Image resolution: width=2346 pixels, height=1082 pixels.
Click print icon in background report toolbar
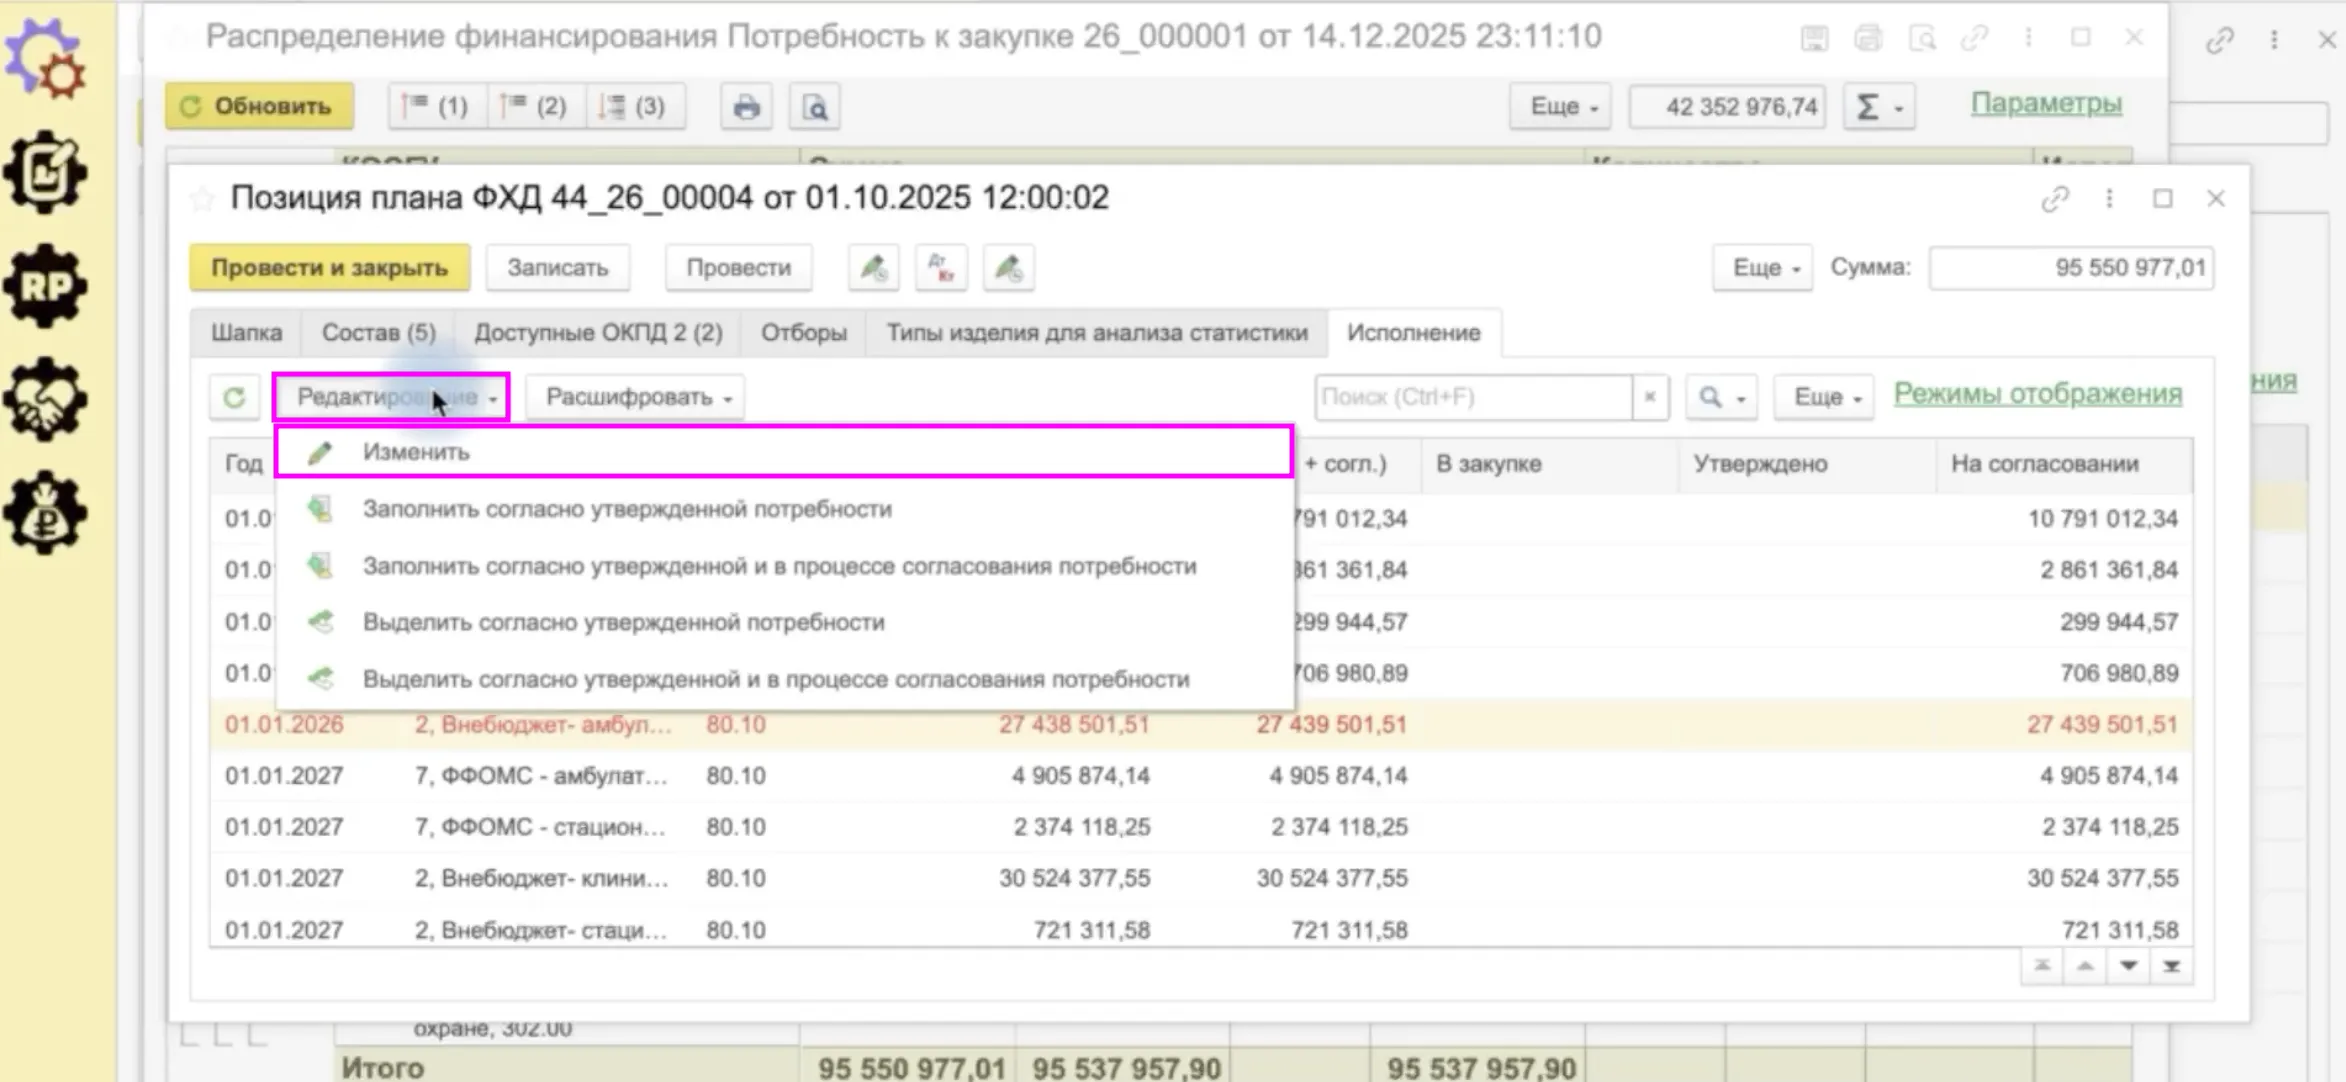click(x=746, y=107)
